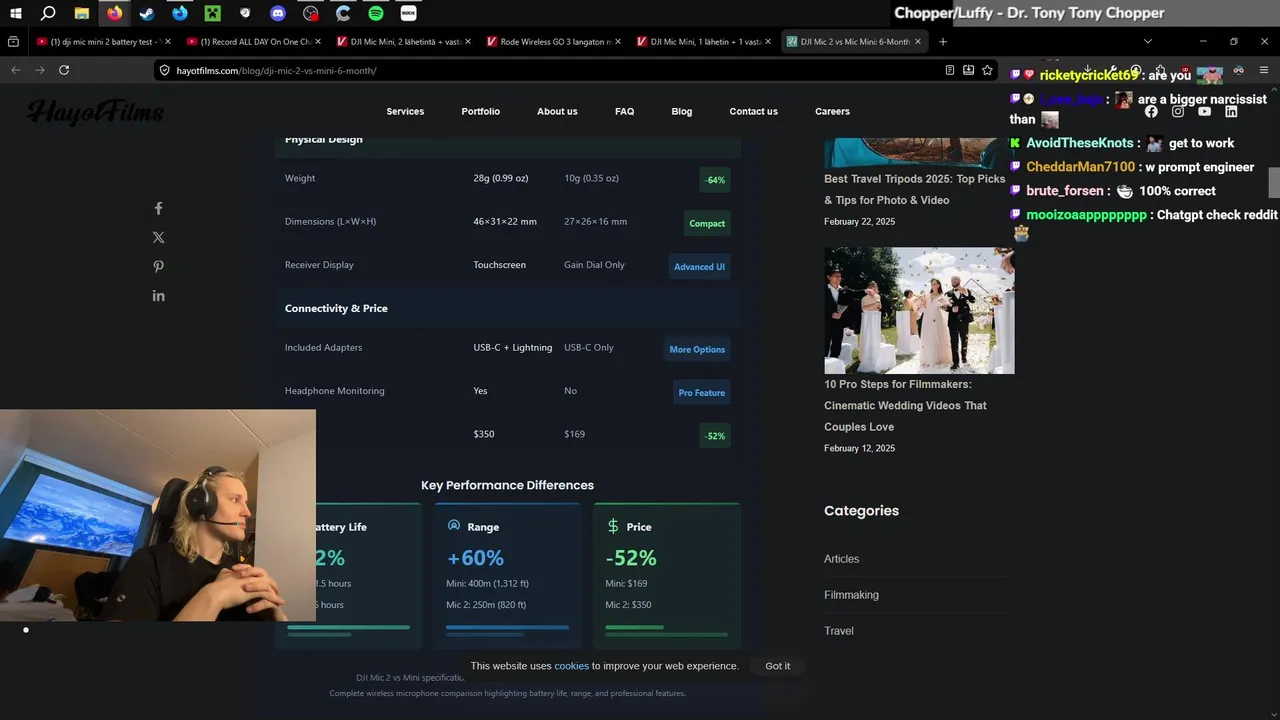Toggle reader view in address bar

pos(949,70)
